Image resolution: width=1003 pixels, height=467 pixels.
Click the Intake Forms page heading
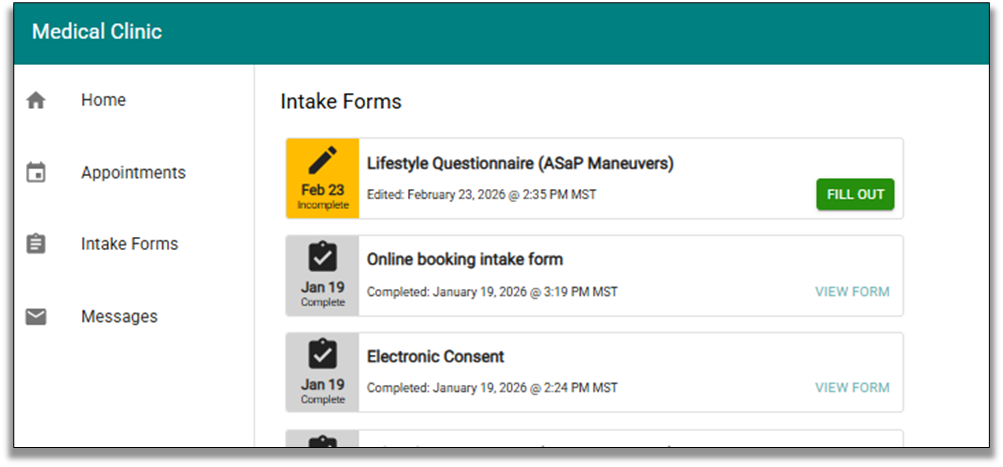pyautogui.click(x=340, y=102)
